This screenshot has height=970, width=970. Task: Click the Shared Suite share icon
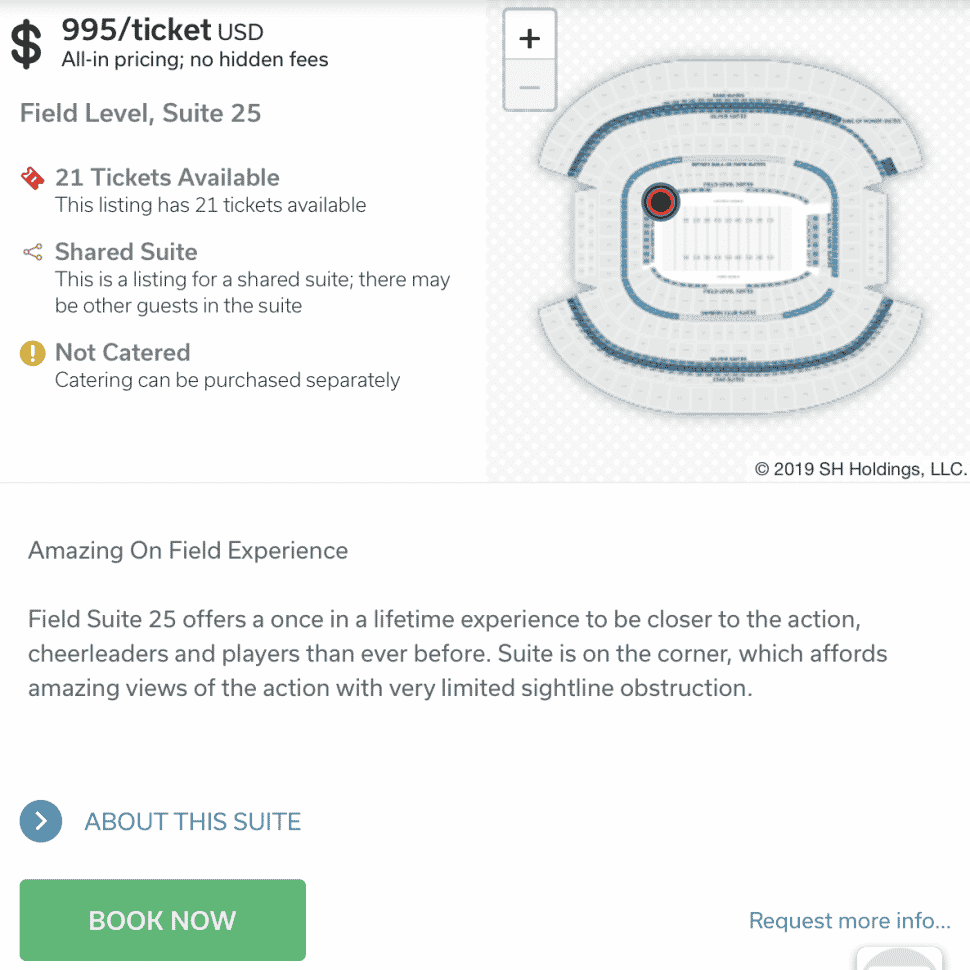pyautogui.click(x=33, y=252)
